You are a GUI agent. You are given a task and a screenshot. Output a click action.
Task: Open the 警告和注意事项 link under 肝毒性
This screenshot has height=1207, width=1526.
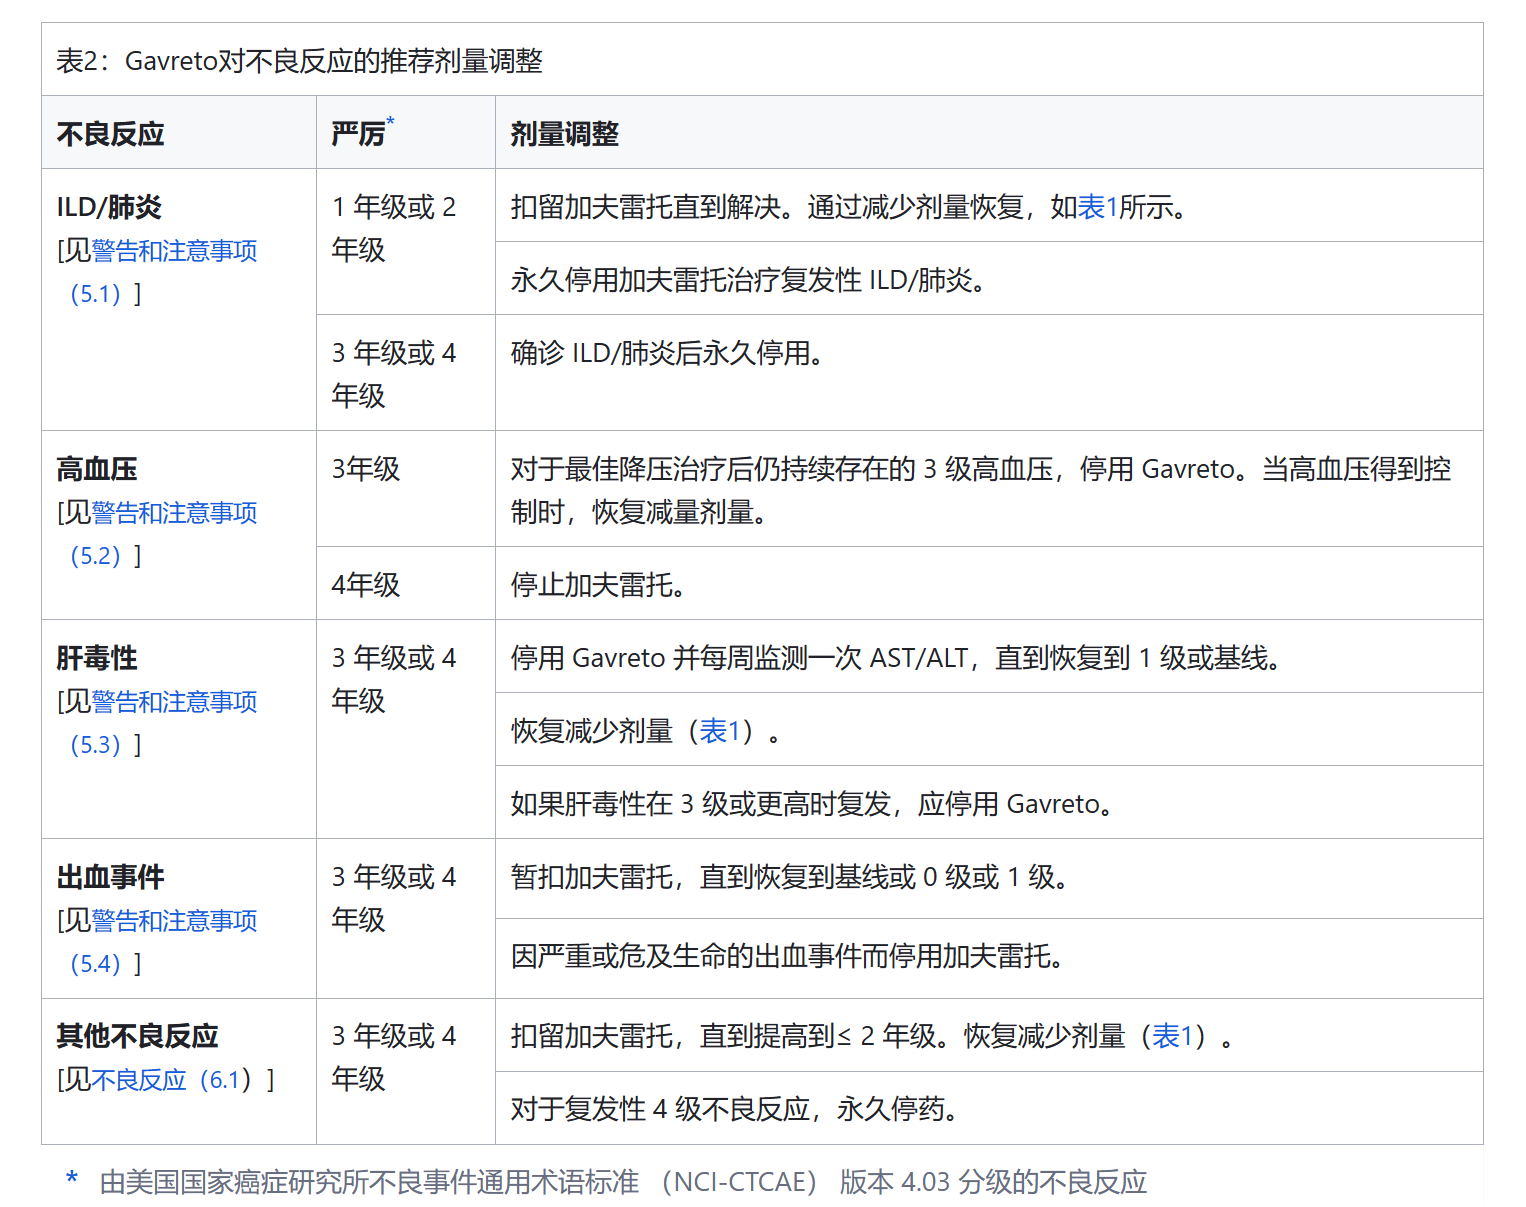point(174,702)
